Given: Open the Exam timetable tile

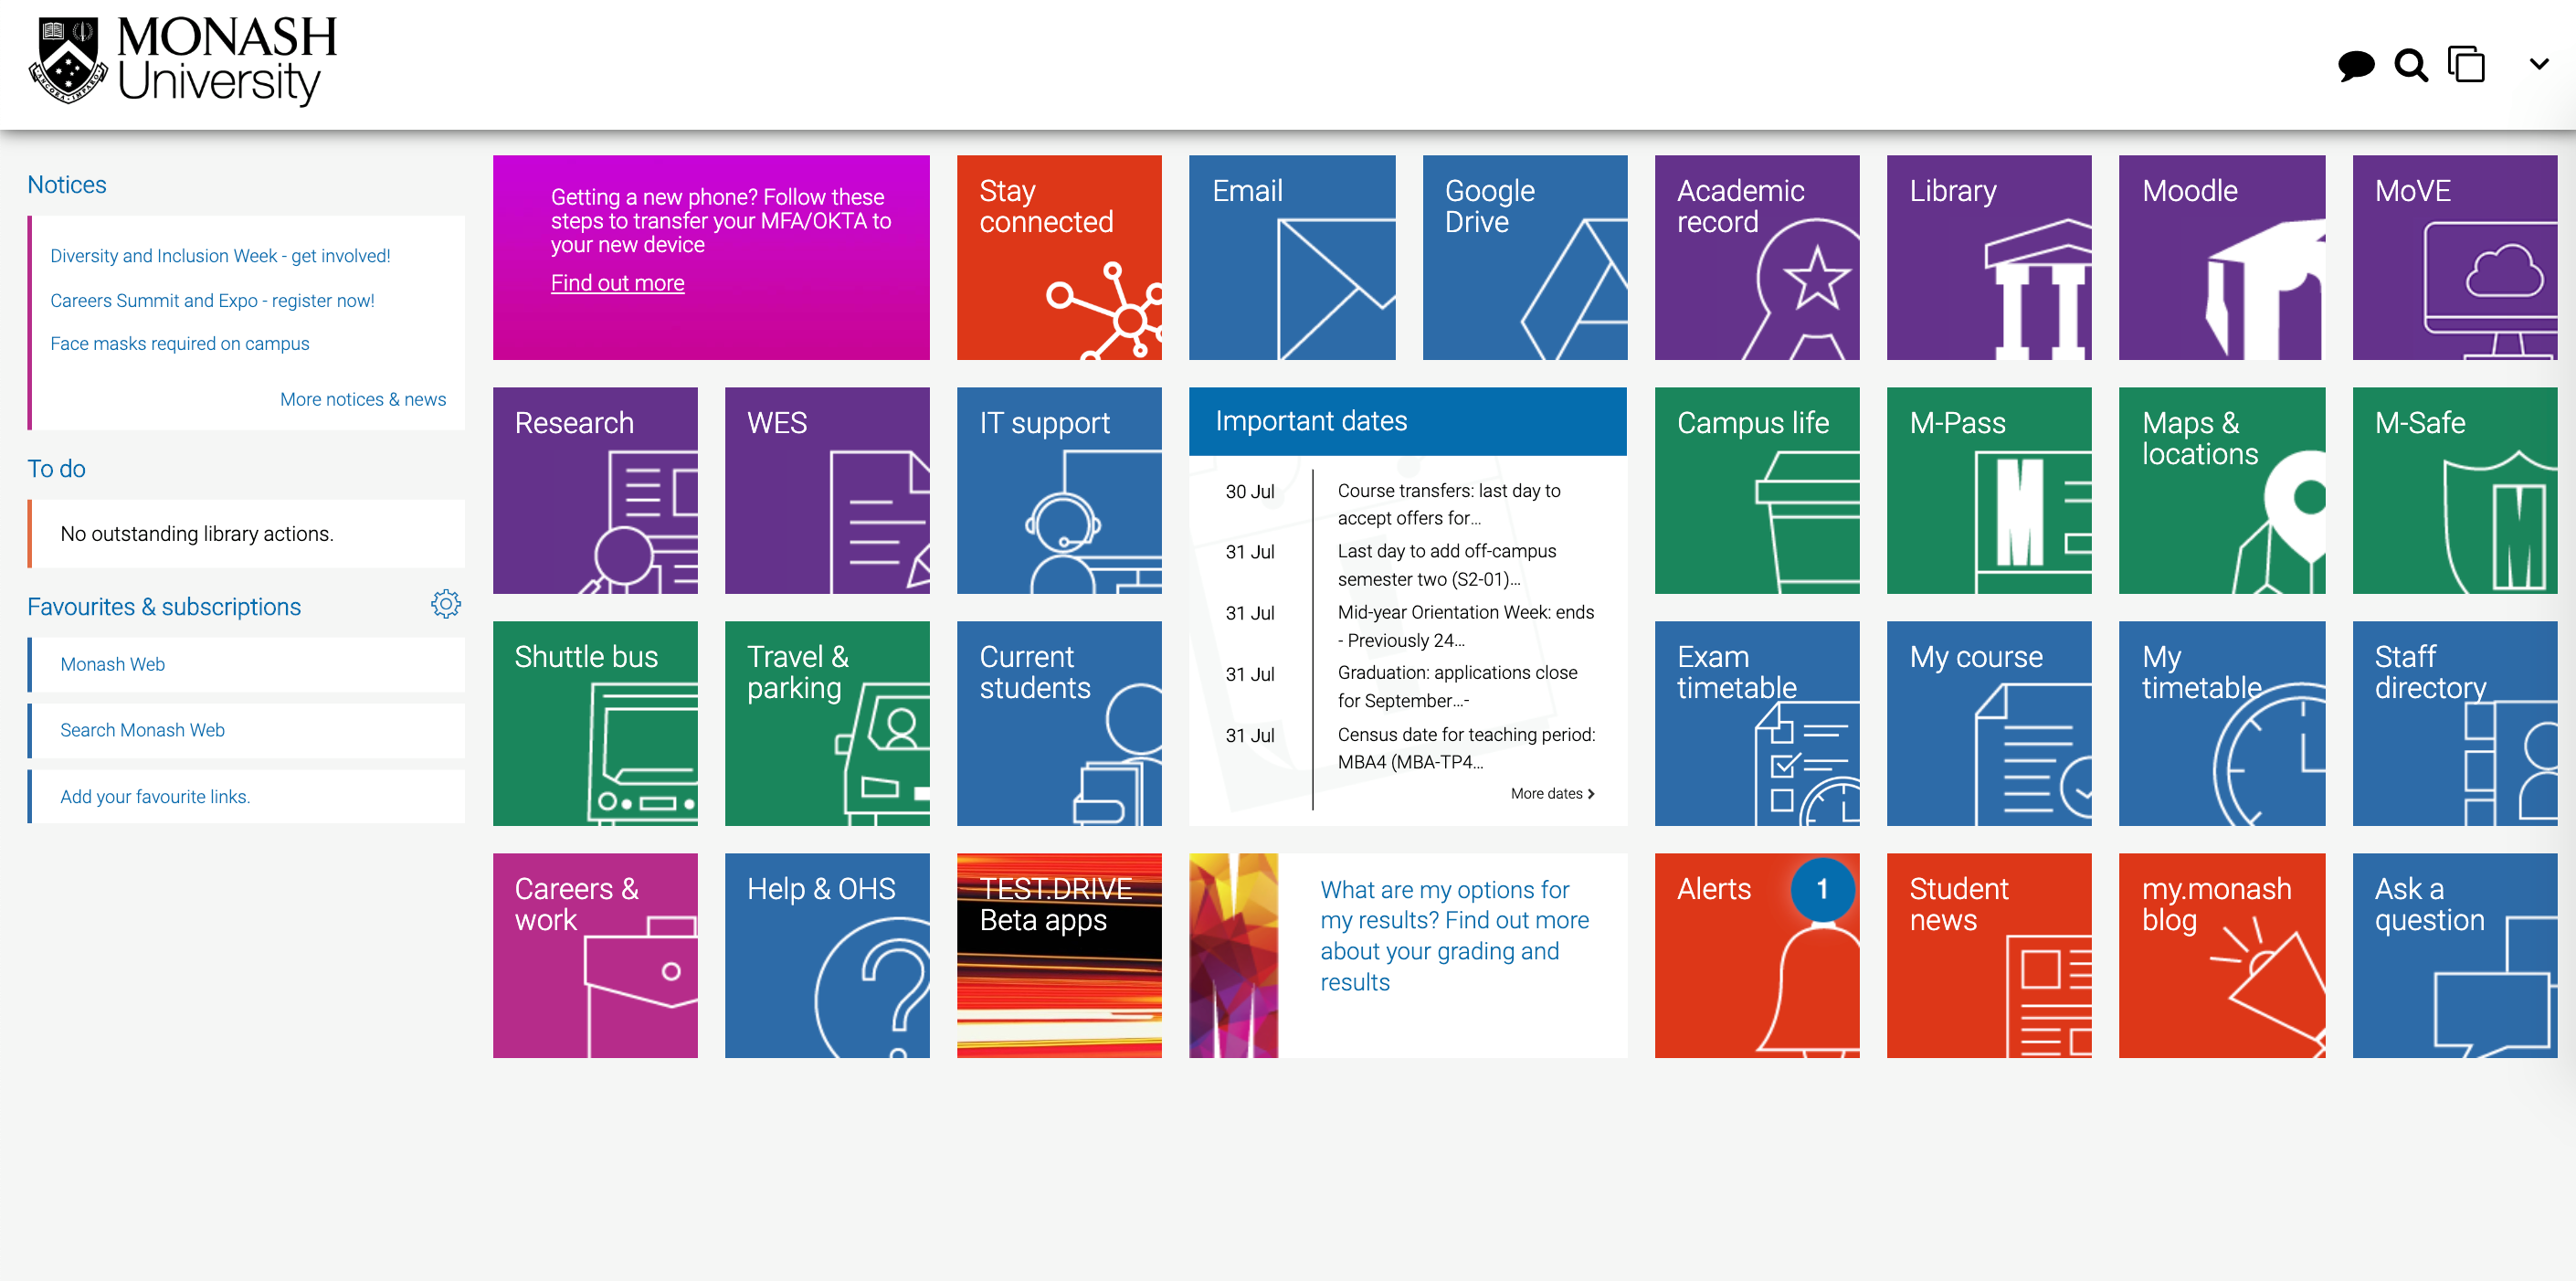Looking at the screenshot, I should tap(1757, 723).
